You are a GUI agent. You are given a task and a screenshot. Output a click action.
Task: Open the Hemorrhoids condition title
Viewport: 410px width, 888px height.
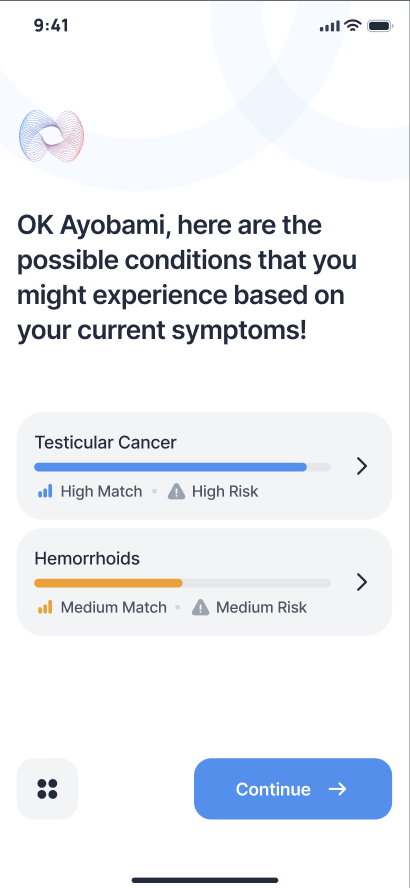pos(87,558)
